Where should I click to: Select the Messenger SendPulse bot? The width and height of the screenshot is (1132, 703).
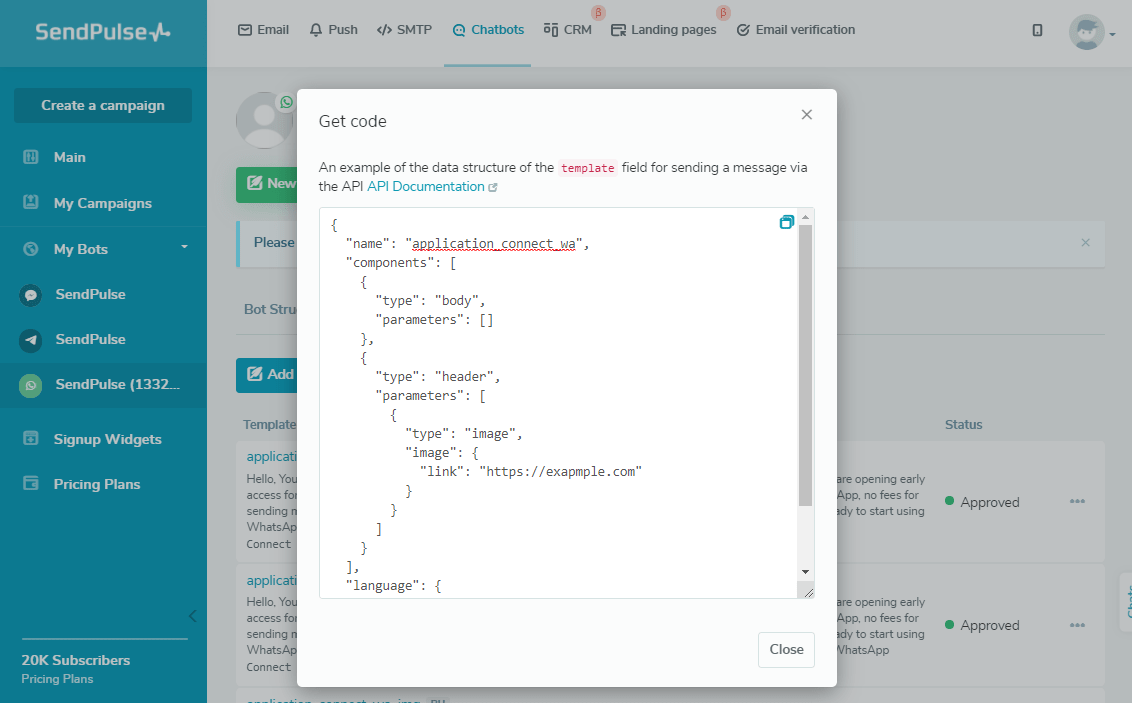90,294
